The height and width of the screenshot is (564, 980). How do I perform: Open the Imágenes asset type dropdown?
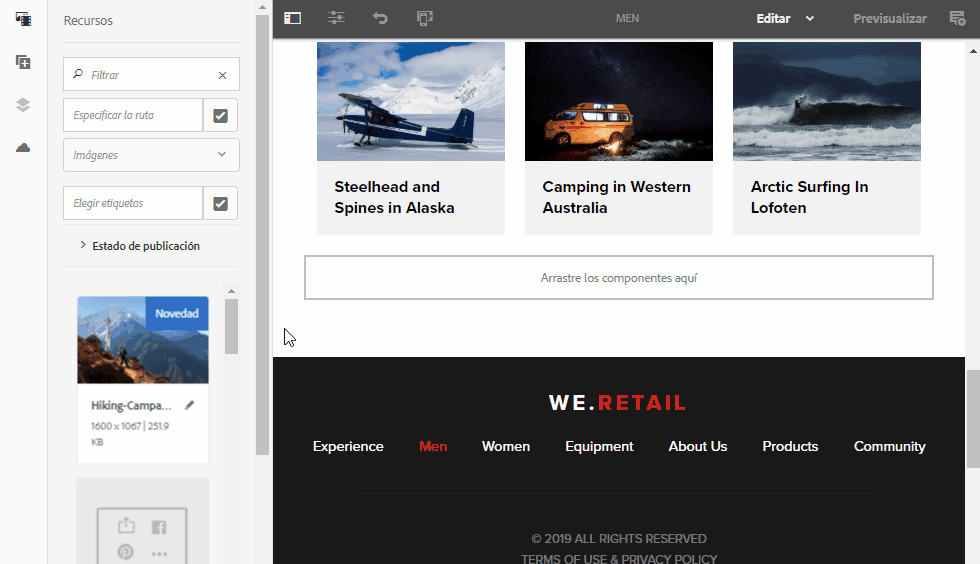(x=151, y=154)
